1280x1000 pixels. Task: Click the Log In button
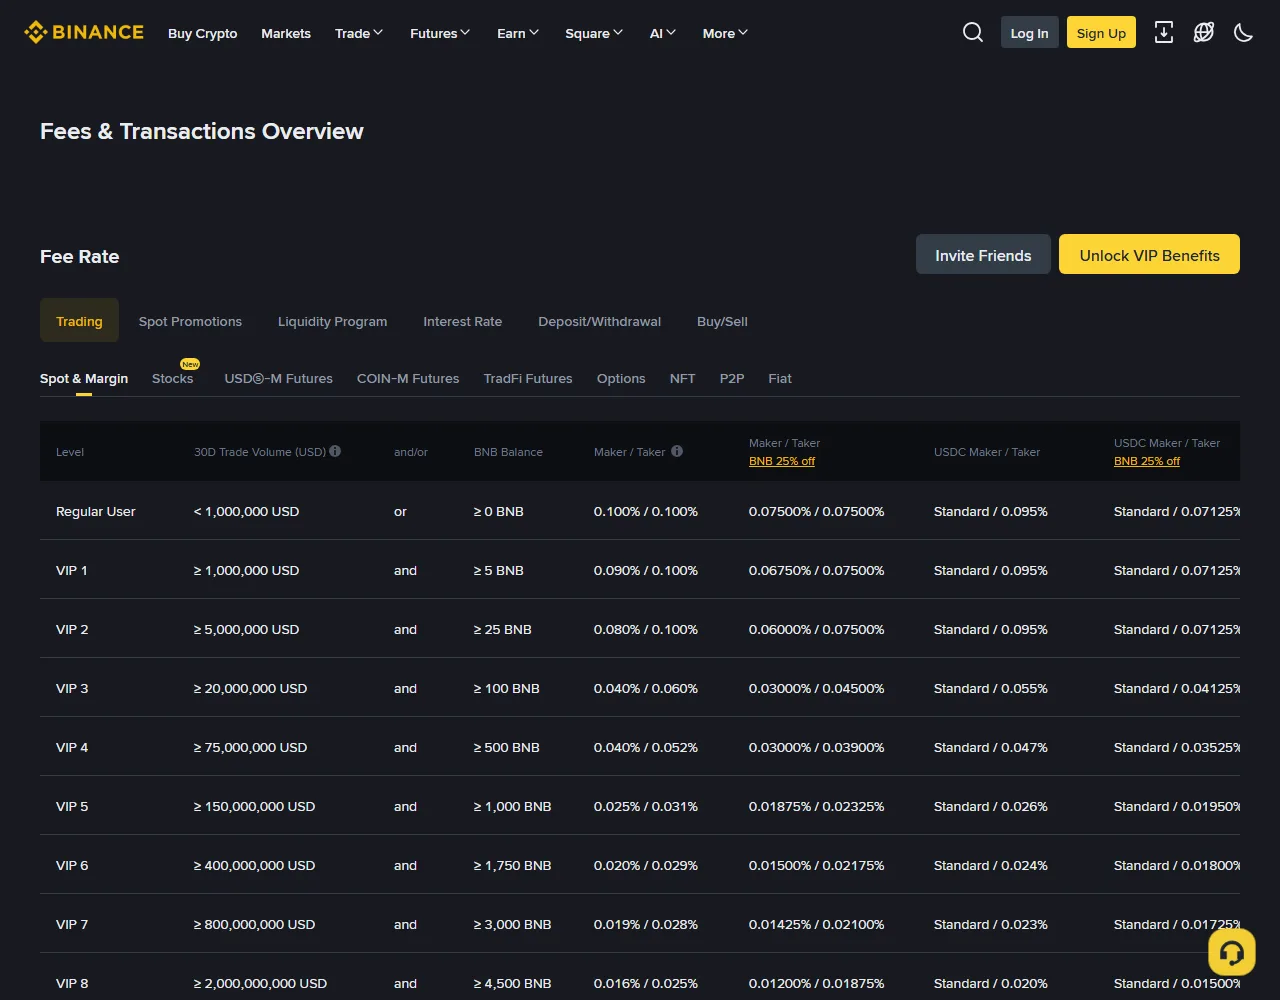pos(1030,33)
